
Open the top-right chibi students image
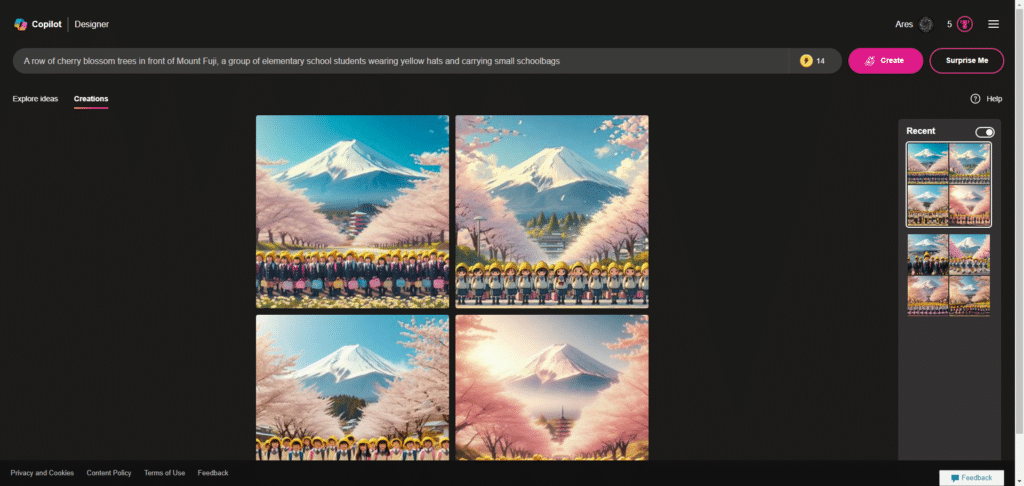[x=552, y=211]
